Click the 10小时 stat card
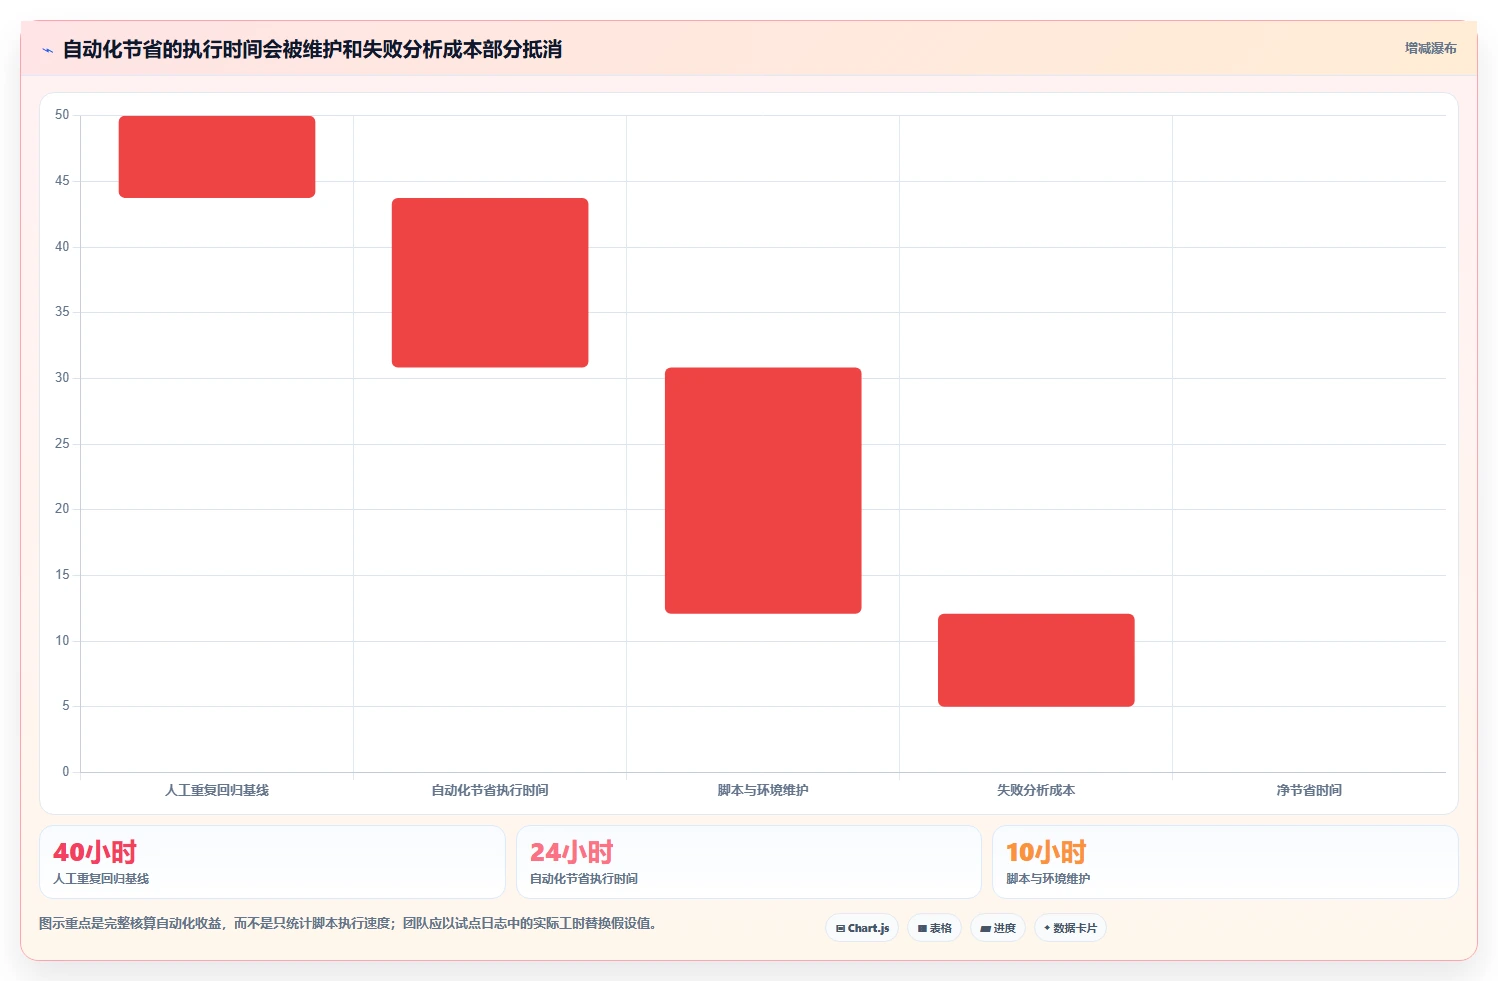Screen dimensions: 1498x981 [x=1225, y=862]
